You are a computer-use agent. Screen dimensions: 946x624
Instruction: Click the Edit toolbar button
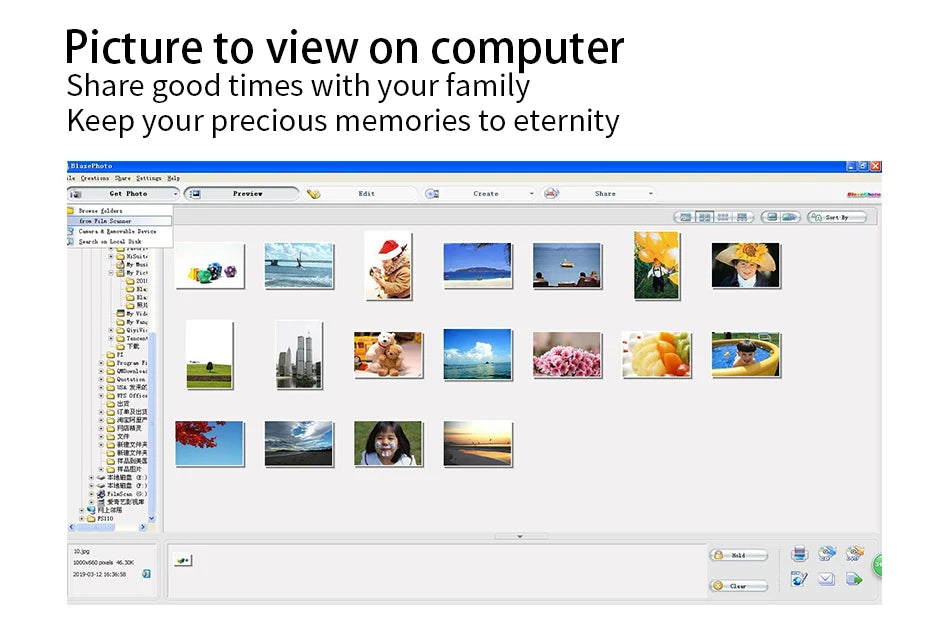[366, 194]
